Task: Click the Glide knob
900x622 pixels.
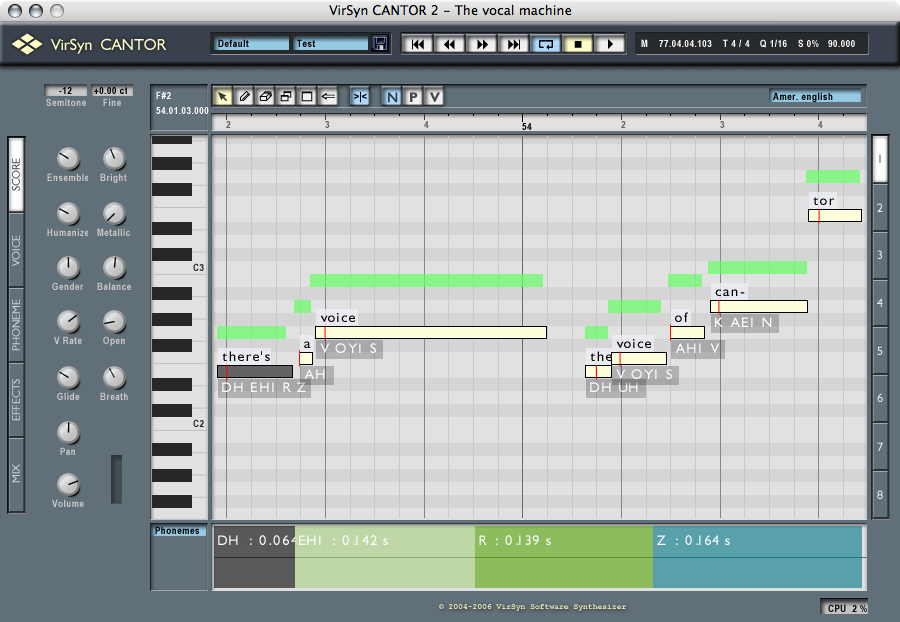Action: (68, 378)
